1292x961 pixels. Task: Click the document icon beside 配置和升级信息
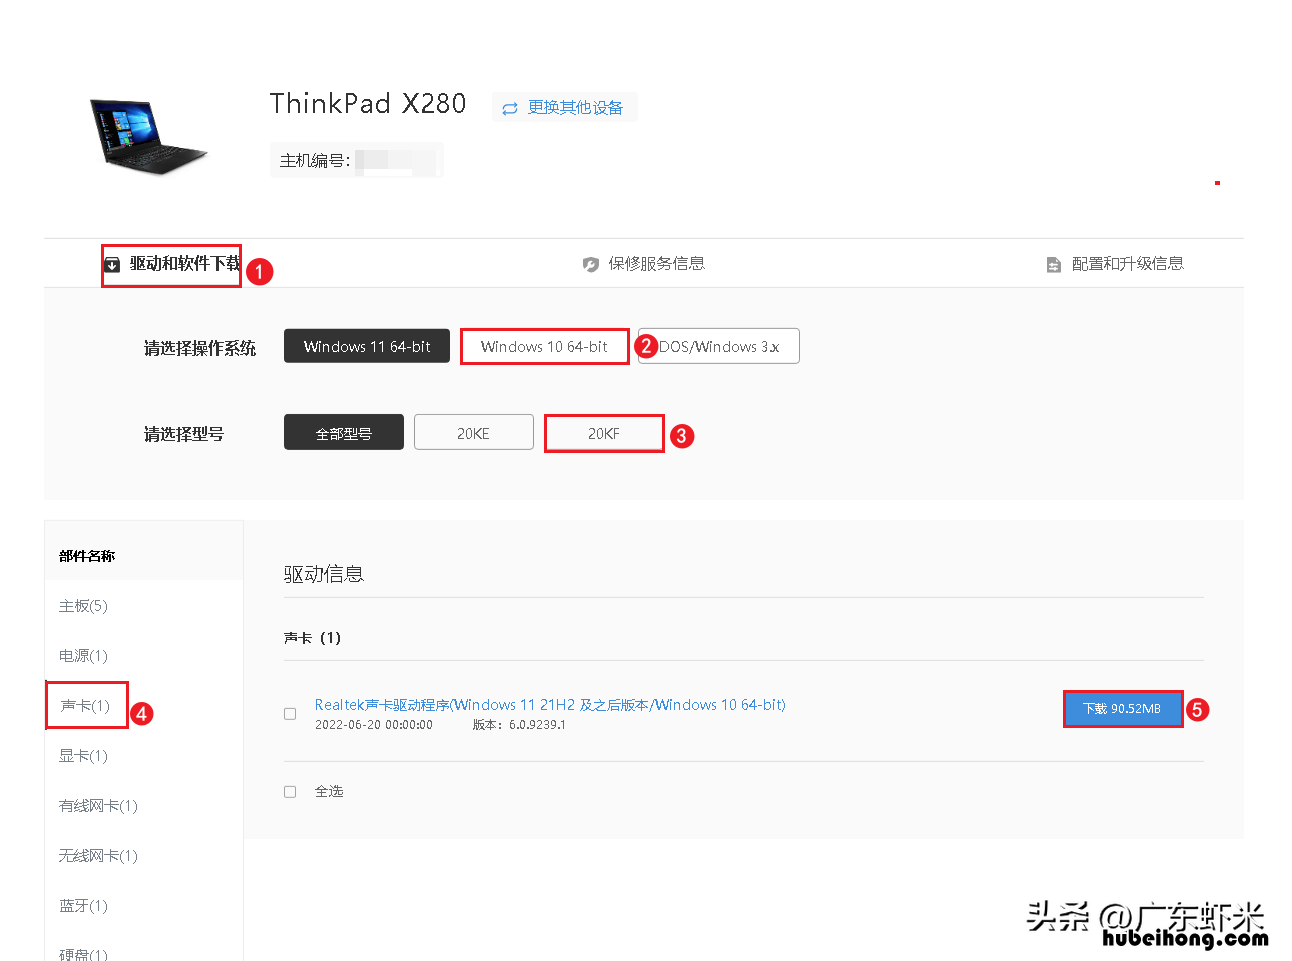tap(1053, 265)
